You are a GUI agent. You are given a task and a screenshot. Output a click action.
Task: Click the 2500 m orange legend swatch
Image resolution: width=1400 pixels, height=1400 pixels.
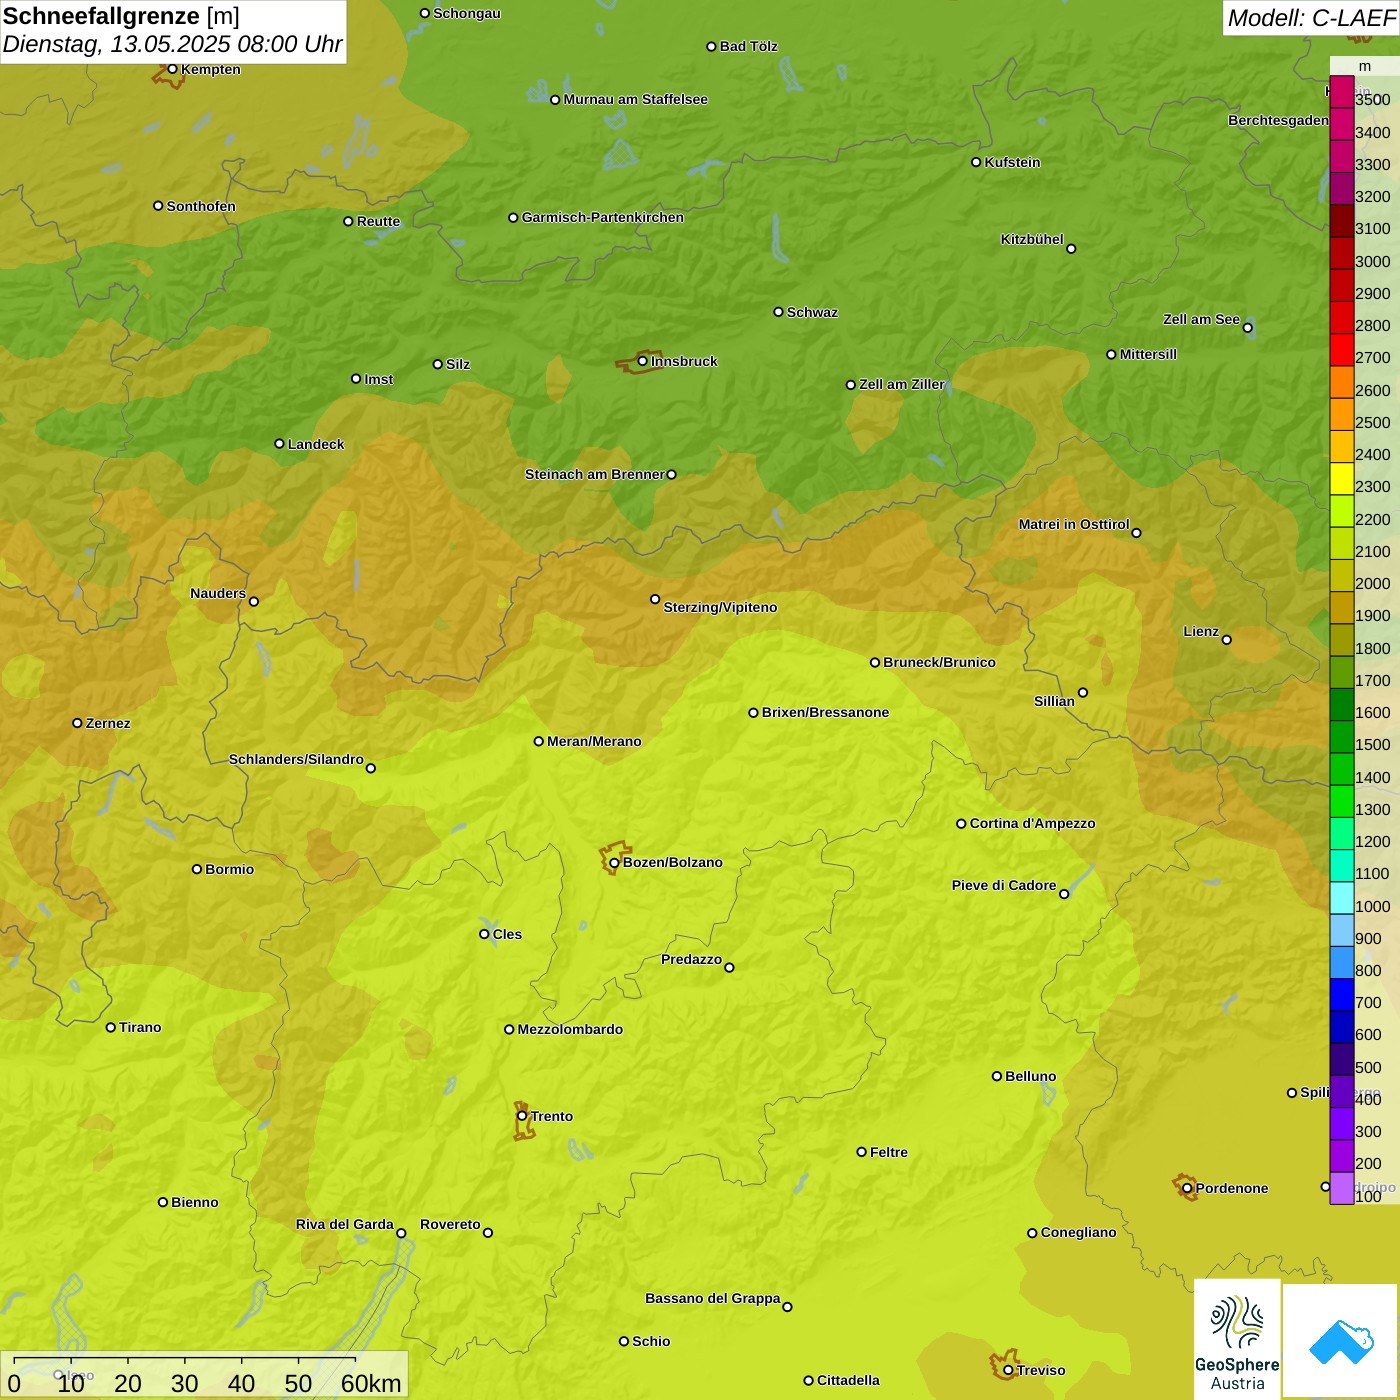(1341, 414)
